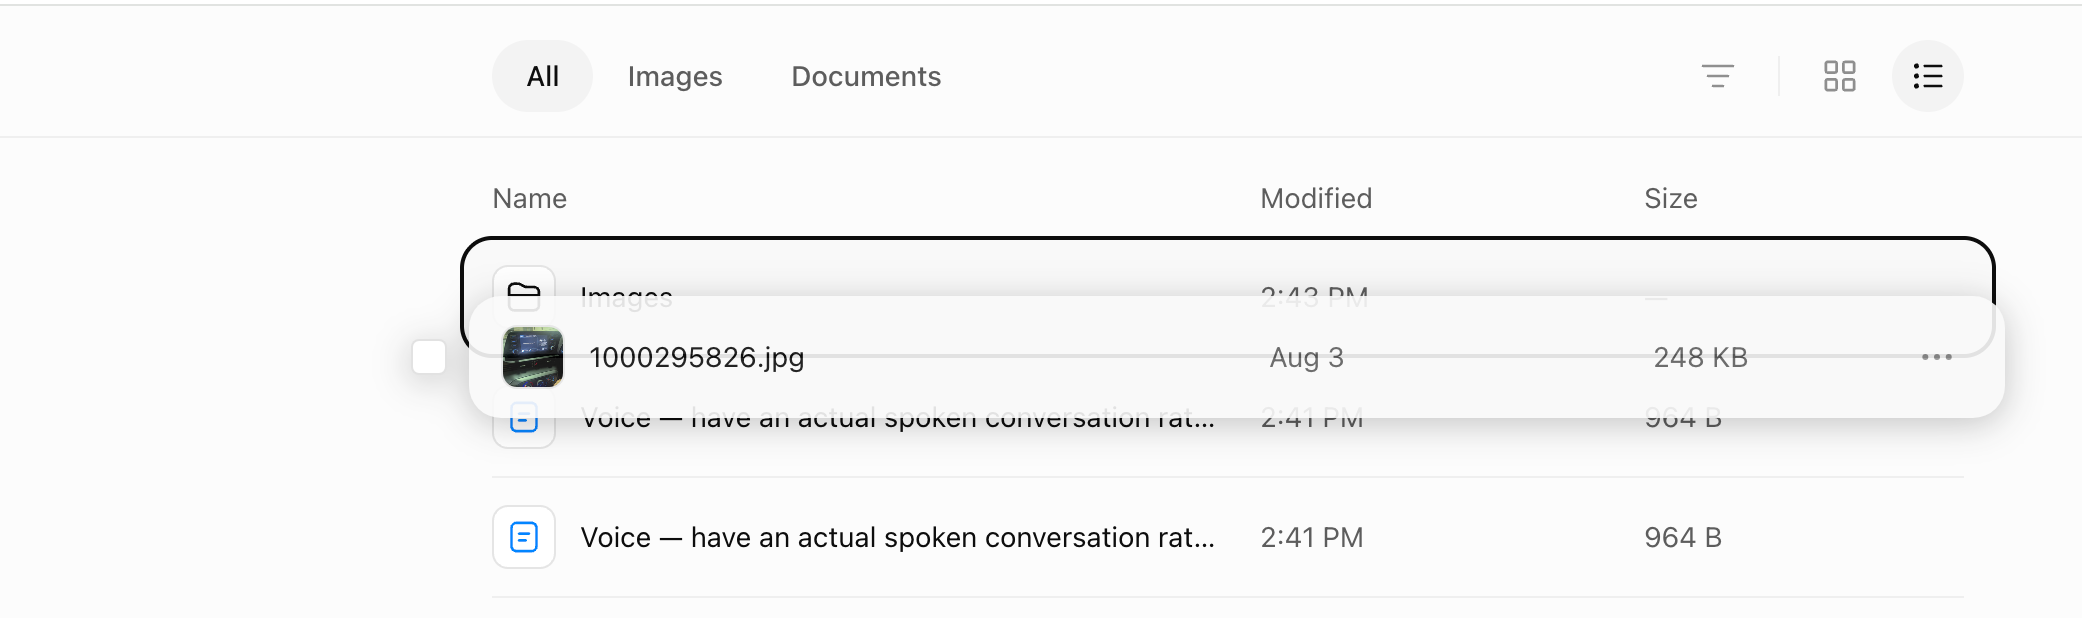Select the list view layout icon
Image resolution: width=2082 pixels, height=618 pixels.
(x=1927, y=76)
